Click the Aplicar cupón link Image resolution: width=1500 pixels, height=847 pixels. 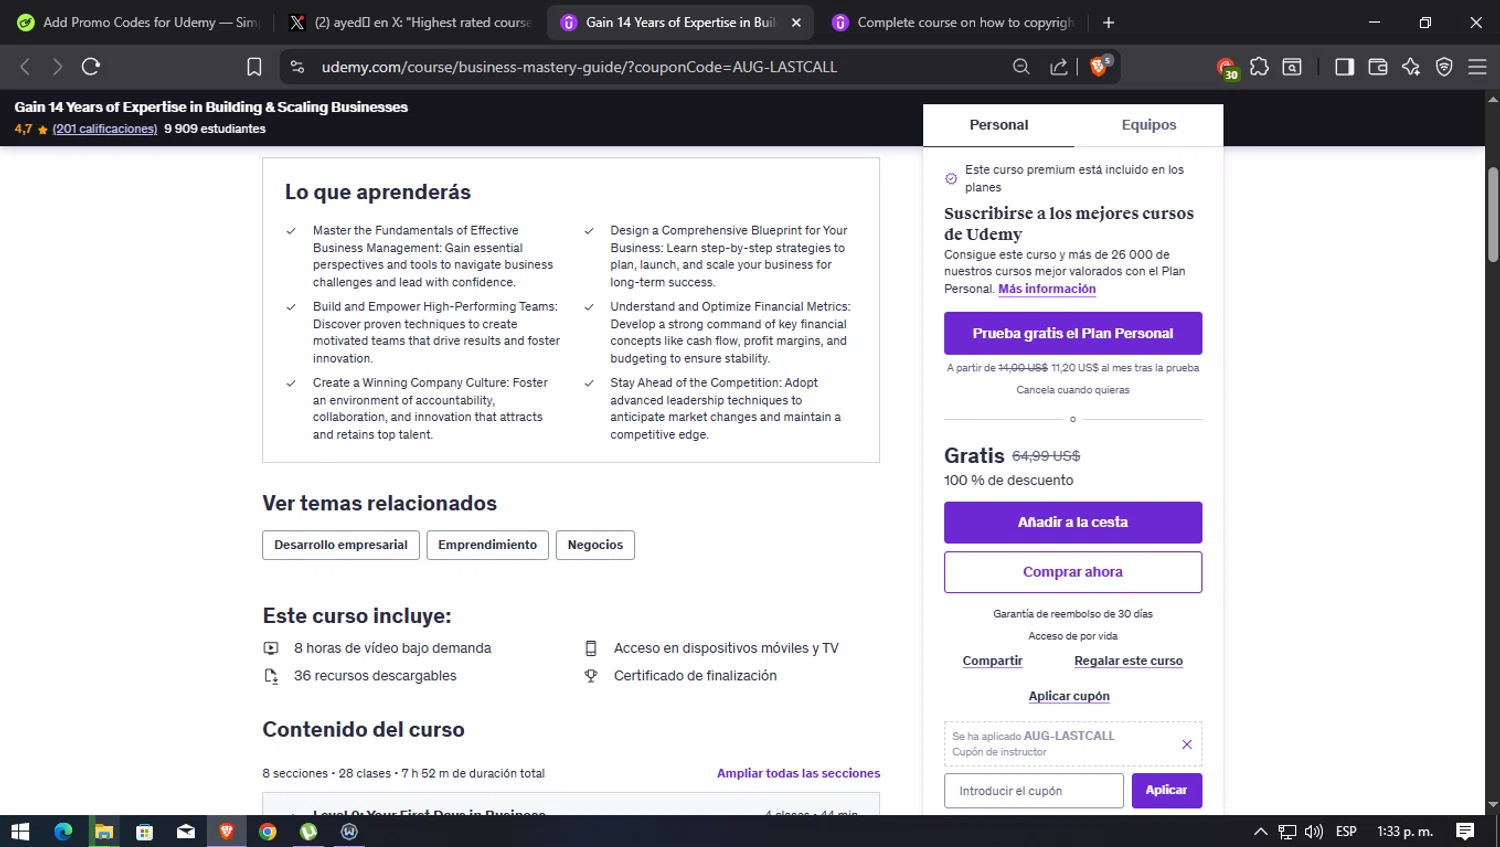pyautogui.click(x=1069, y=696)
